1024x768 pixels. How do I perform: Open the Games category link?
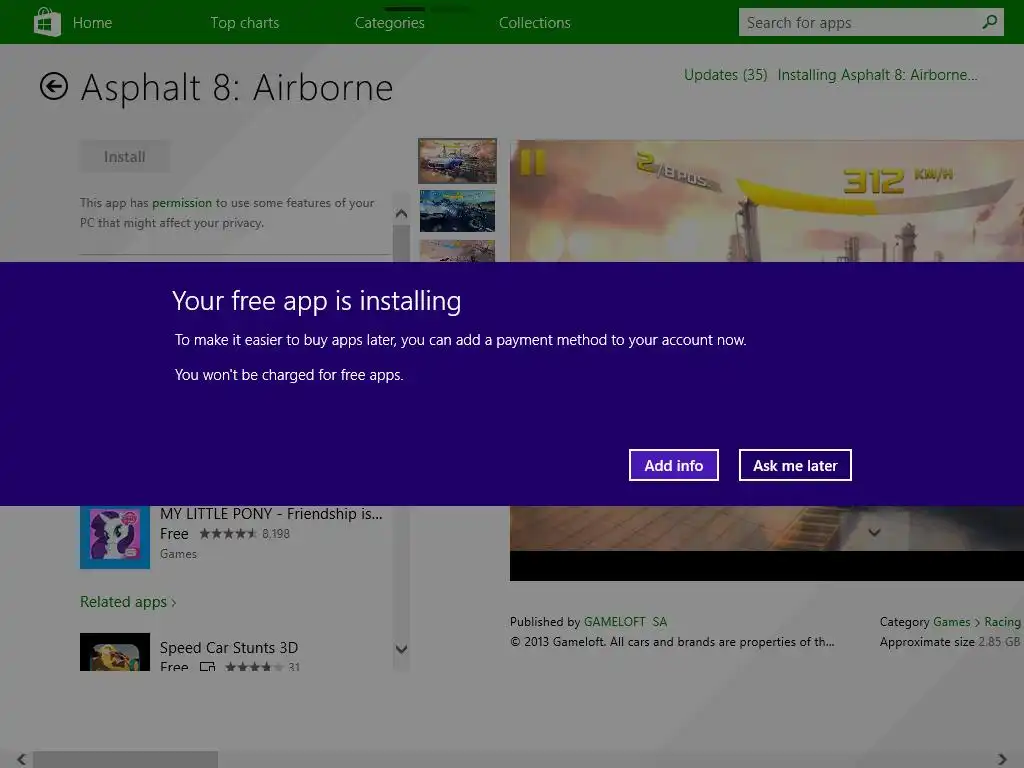point(952,622)
